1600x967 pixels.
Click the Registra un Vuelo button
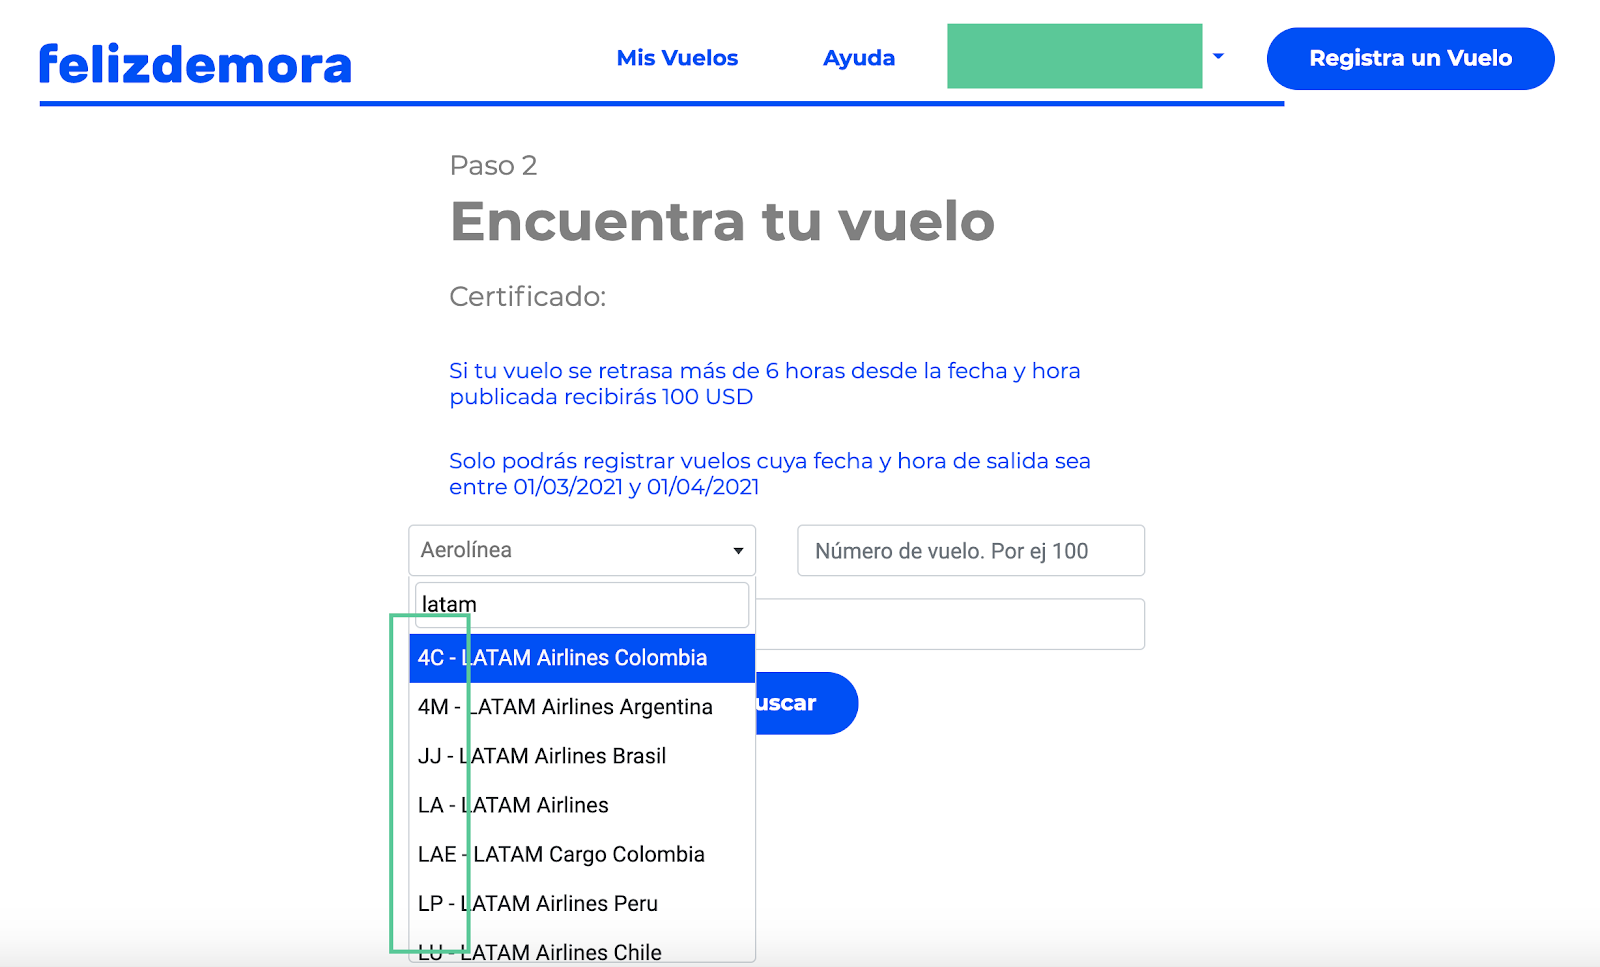tap(1410, 58)
